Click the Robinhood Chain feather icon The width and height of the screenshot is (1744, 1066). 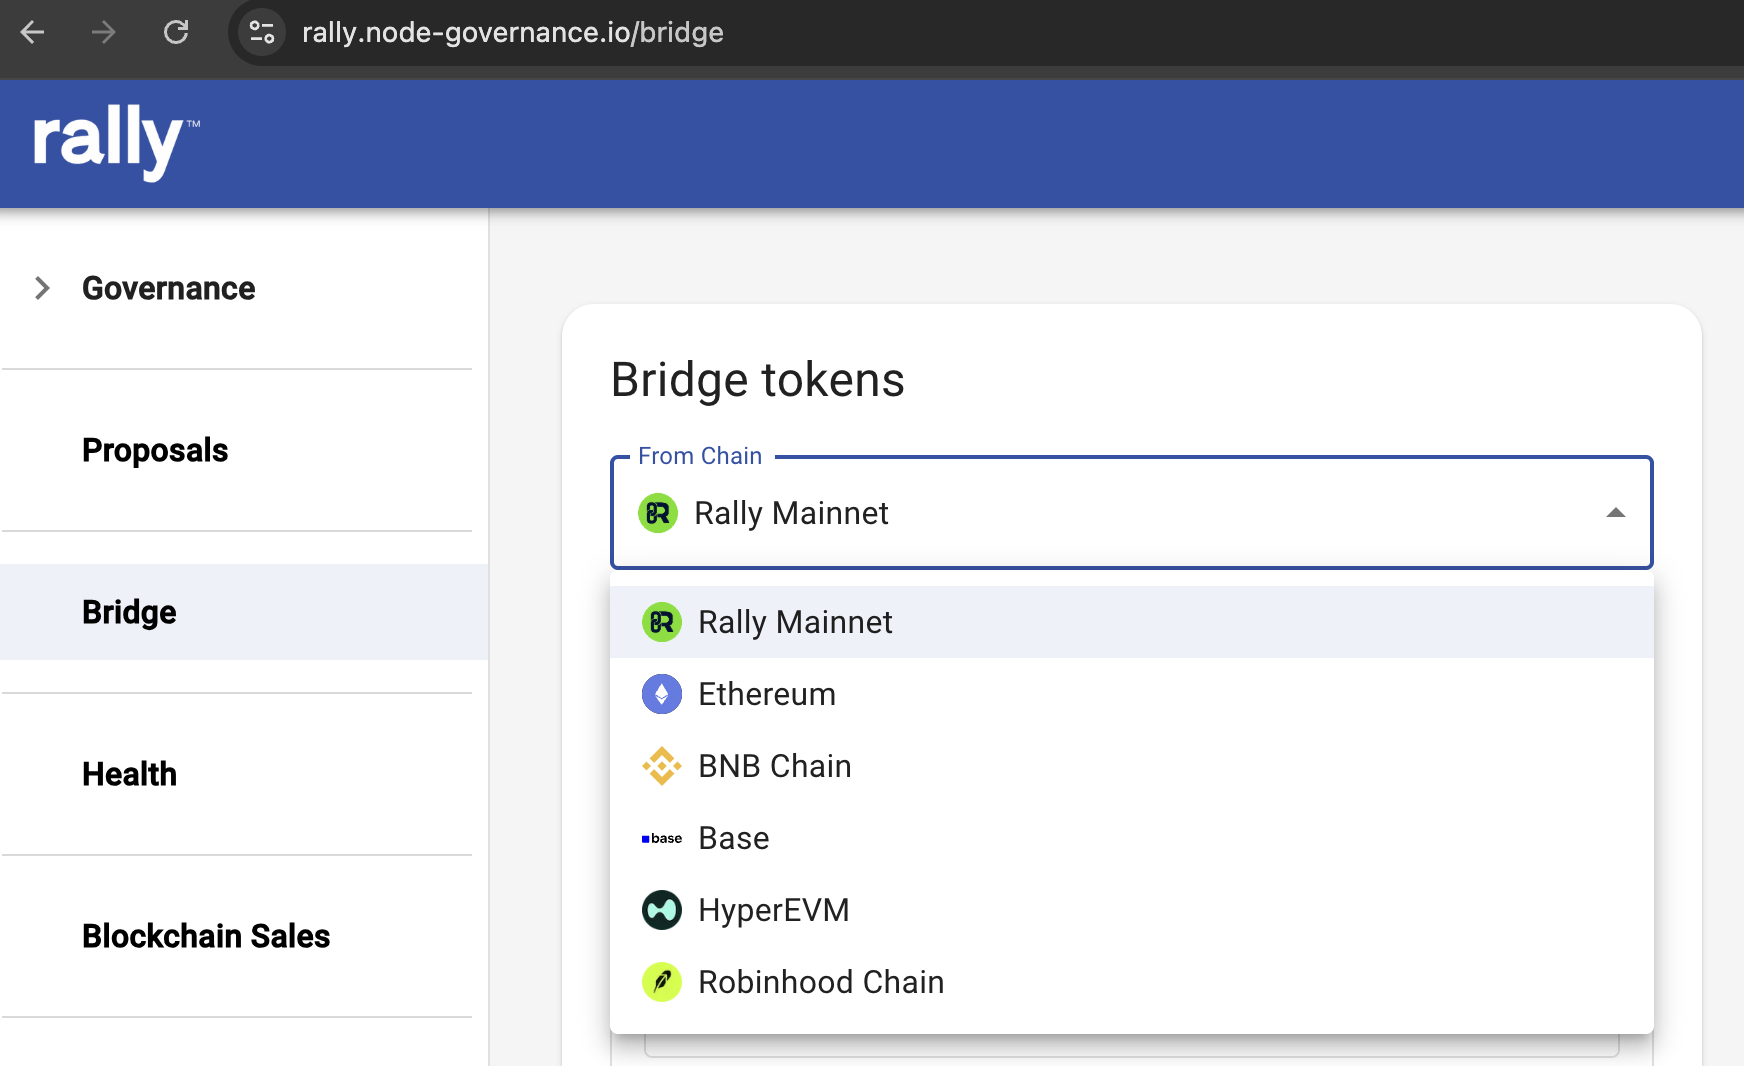[x=661, y=982]
